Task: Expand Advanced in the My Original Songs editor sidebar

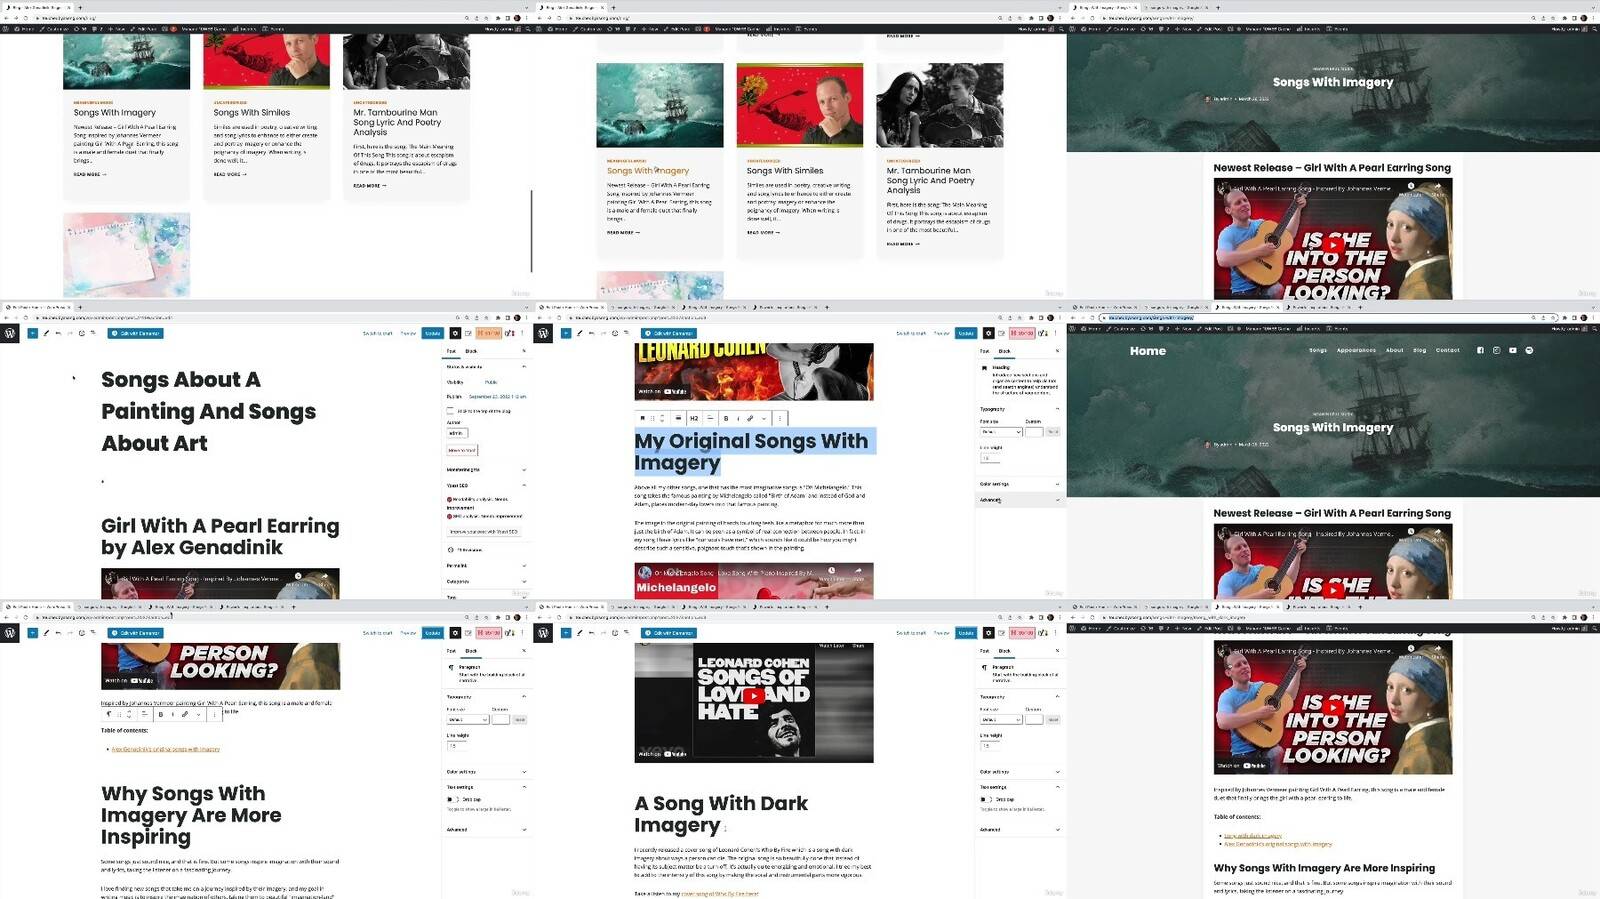Action: (x=1019, y=500)
